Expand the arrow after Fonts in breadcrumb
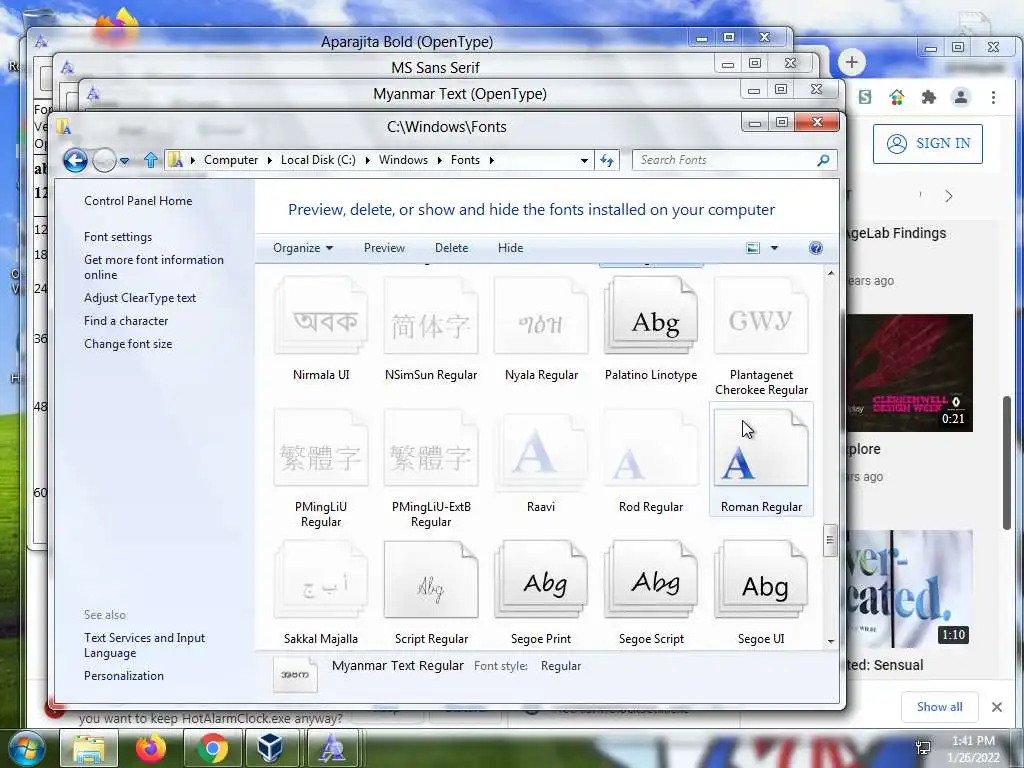The width and height of the screenshot is (1024, 768). click(x=491, y=160)
